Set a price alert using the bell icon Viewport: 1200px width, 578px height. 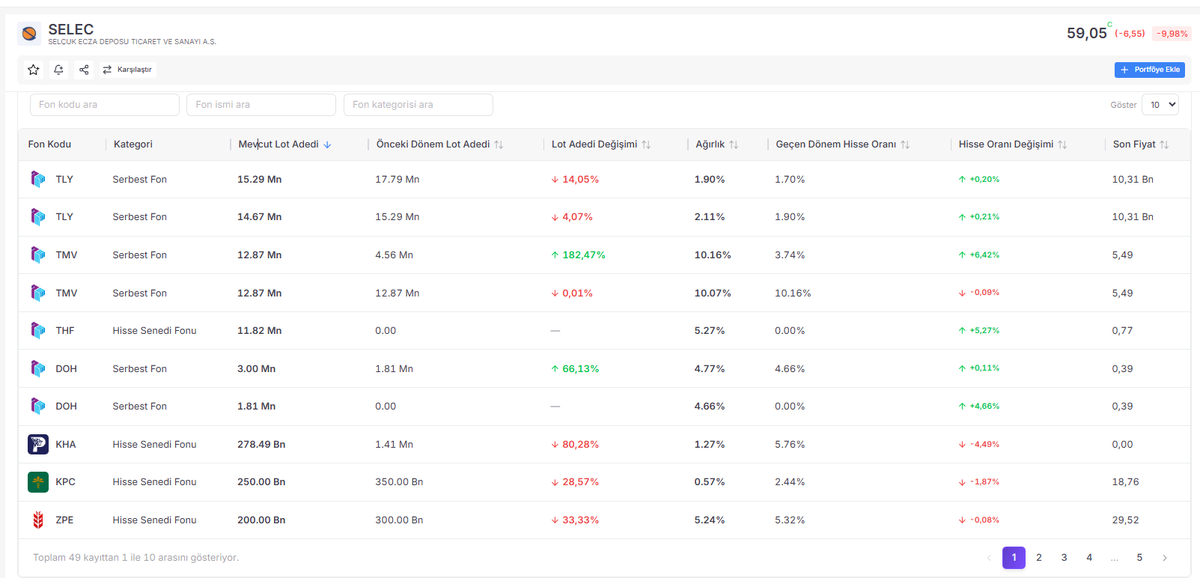[x=59, y=70]
